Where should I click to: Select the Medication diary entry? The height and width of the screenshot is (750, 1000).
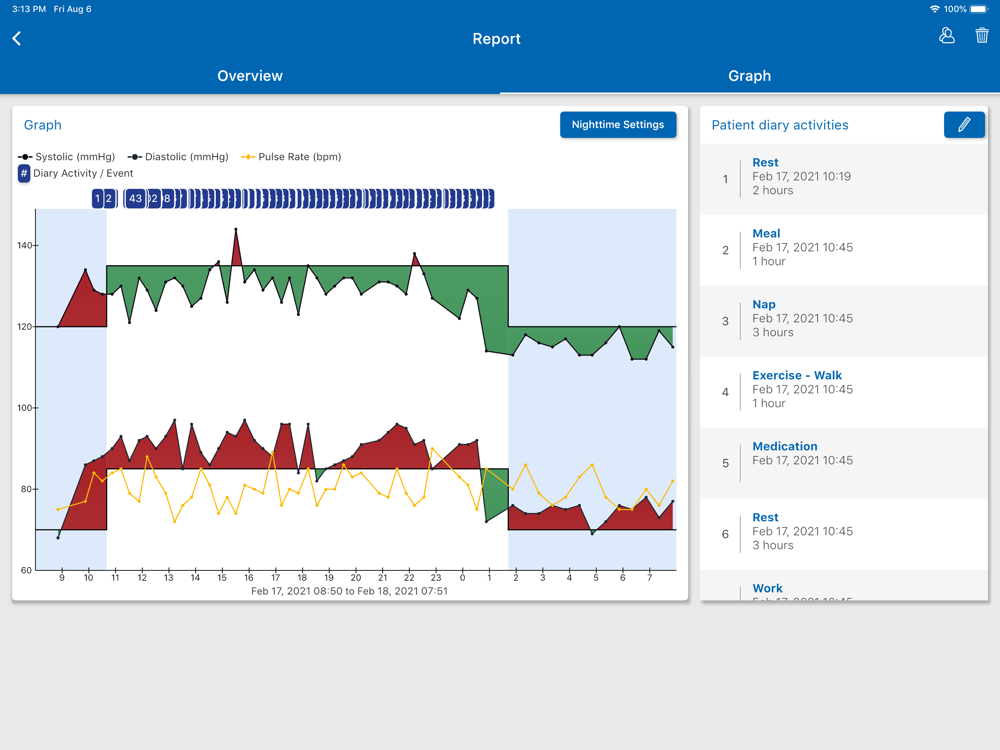[844, 463]
